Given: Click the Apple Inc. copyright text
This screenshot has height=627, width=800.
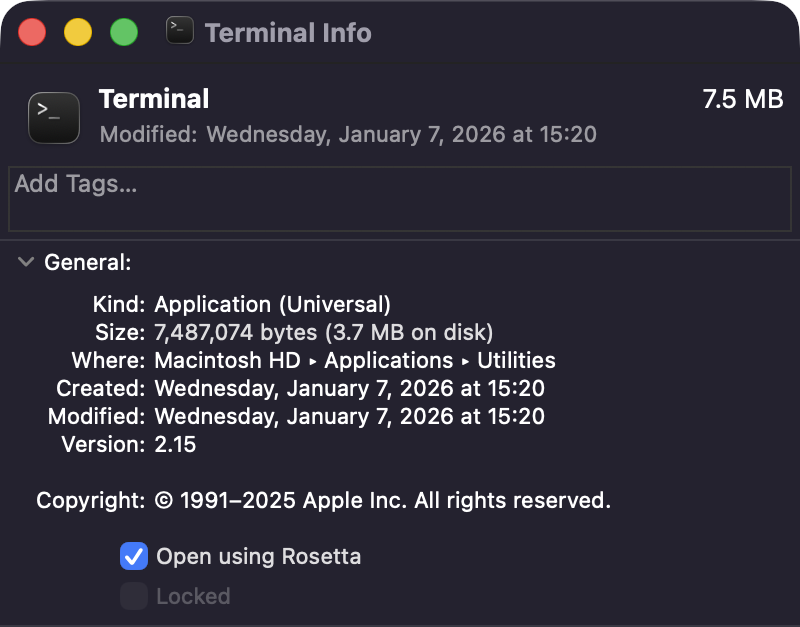Looking at the screenshot, I should coord(382,500).
